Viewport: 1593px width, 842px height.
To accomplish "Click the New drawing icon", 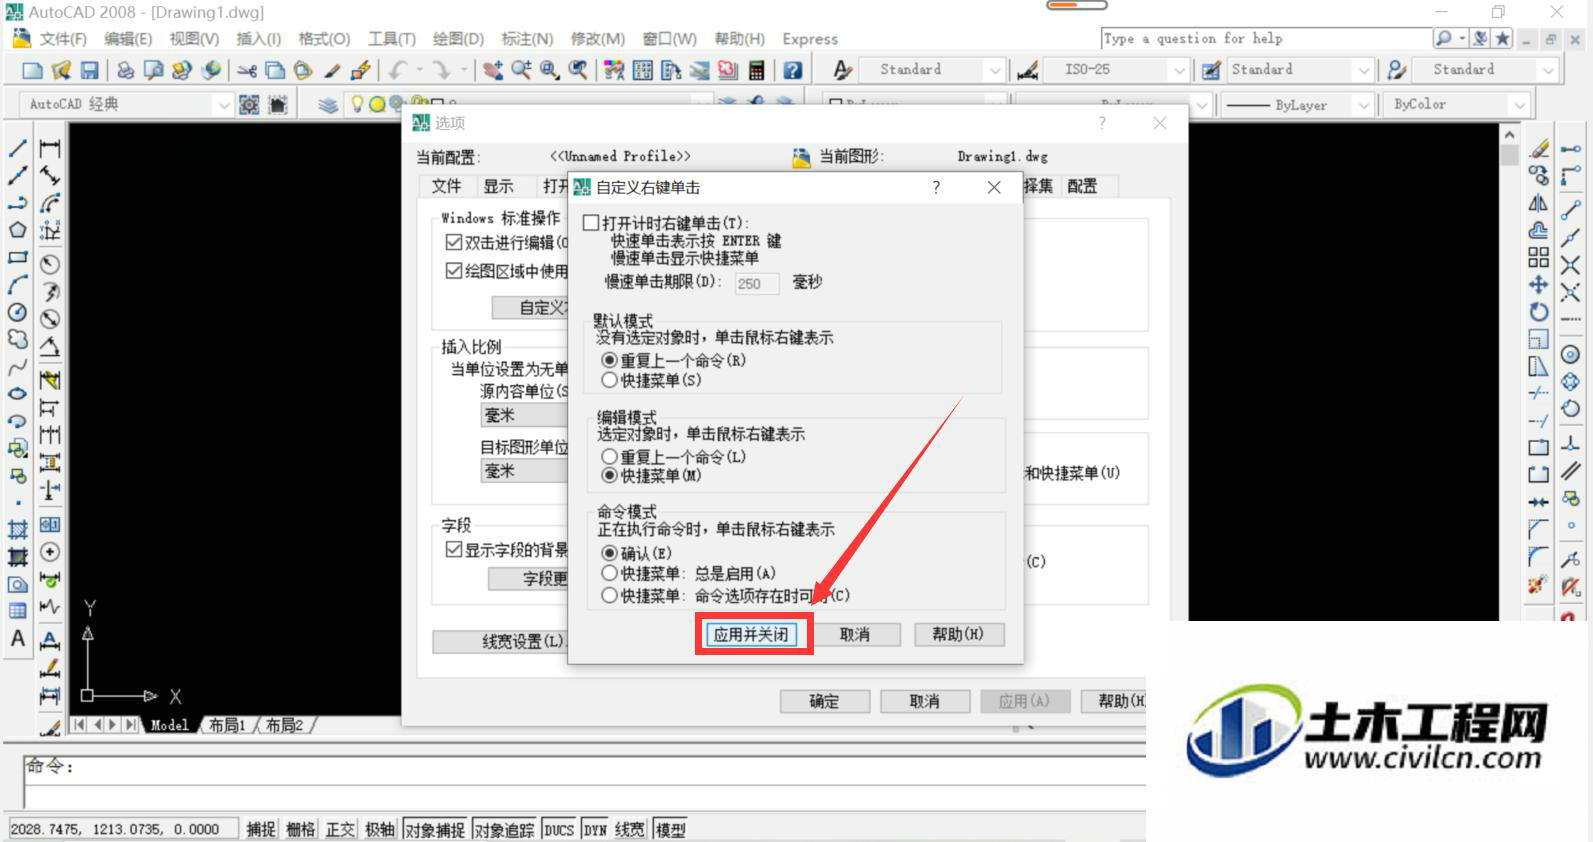I will [33, 70].
